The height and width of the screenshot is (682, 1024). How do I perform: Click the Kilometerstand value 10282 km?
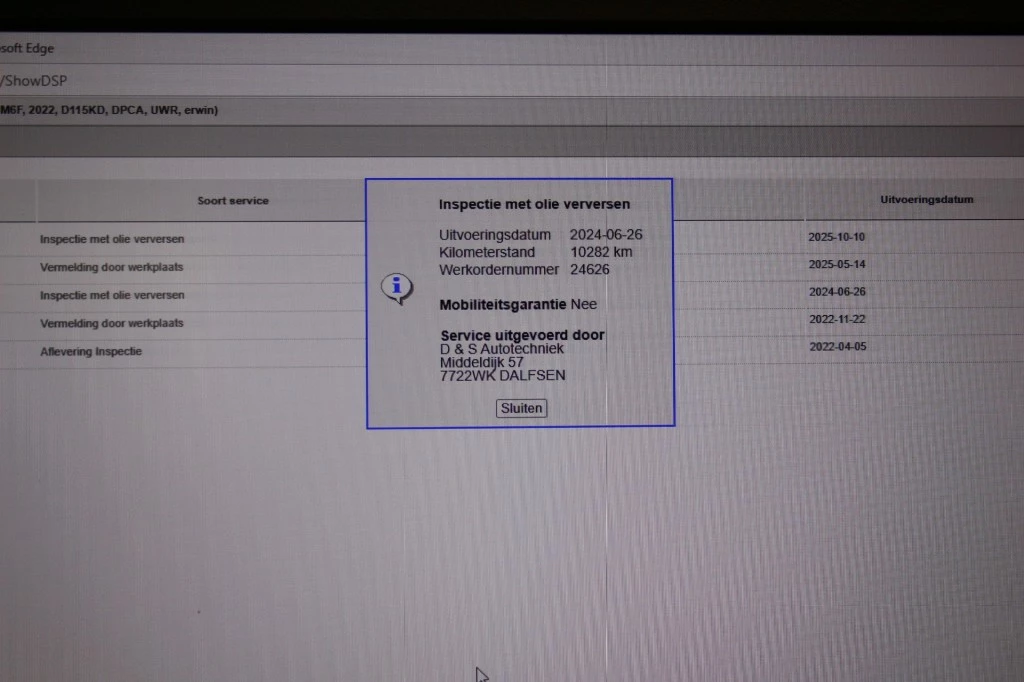coord(601,252)
